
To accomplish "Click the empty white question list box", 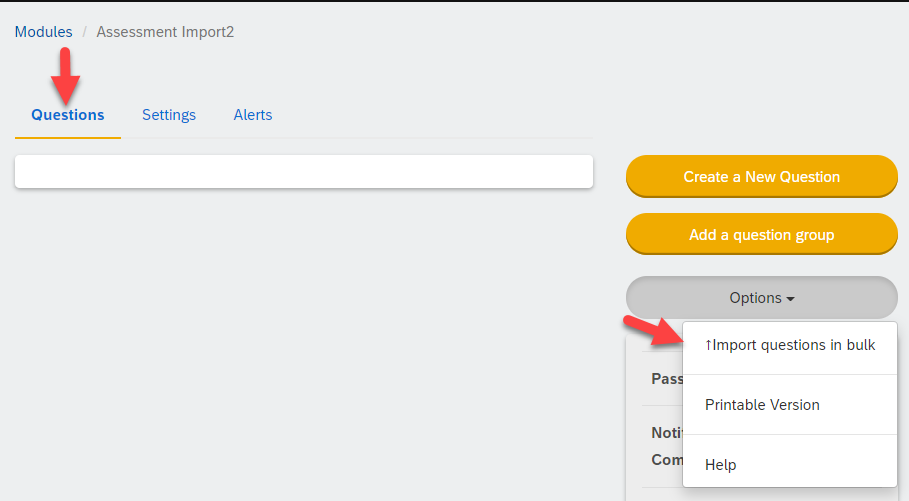I will pyautogui.click(x=304, y=171).
